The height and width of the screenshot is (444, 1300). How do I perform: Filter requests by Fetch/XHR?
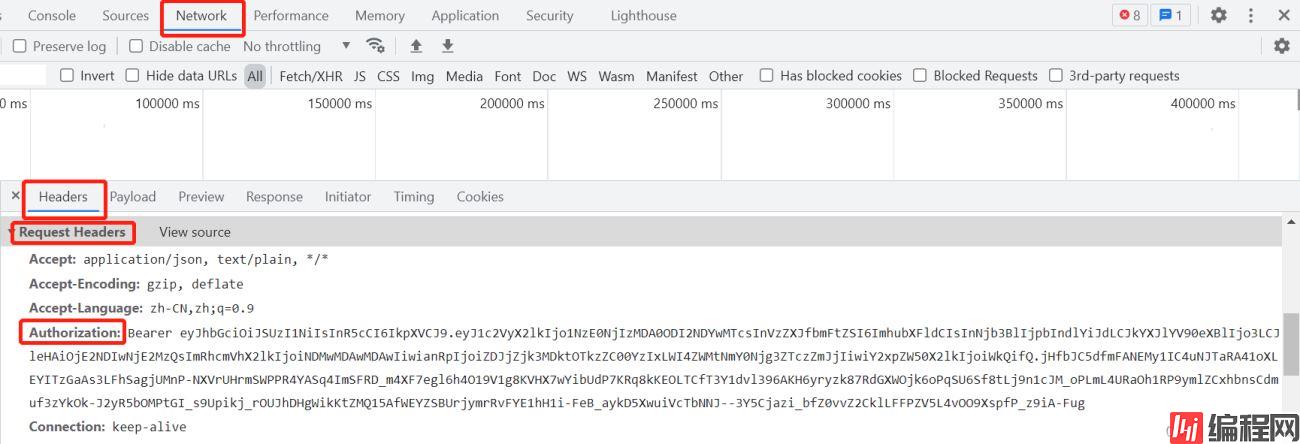(311, 76)
